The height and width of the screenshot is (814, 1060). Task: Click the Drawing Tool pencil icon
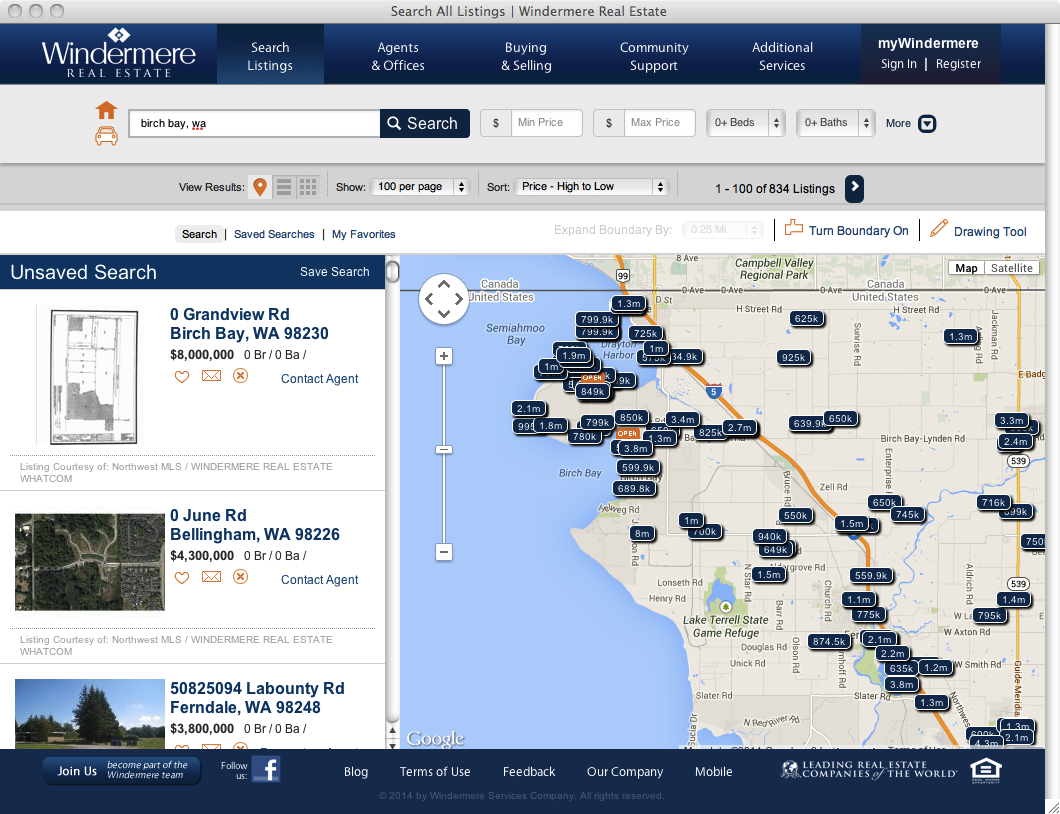(938, 229)
